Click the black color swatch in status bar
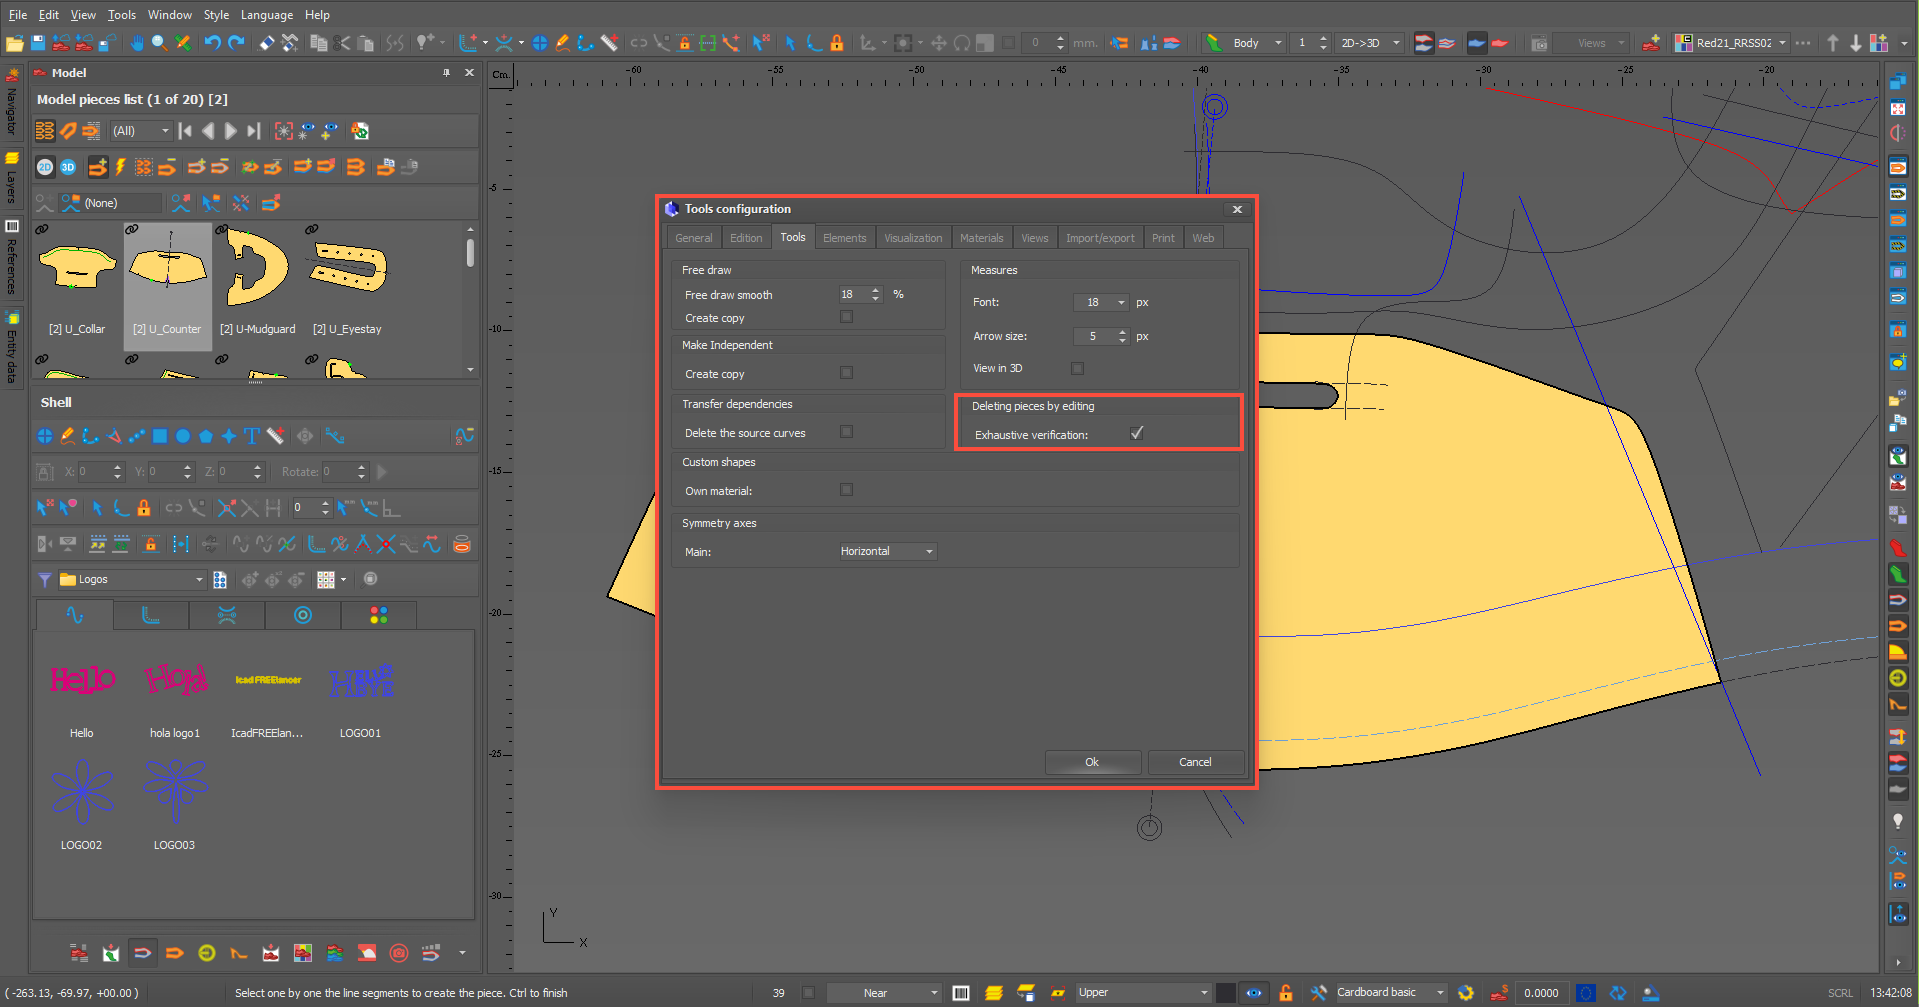This screenshot has height=1007, width=1919. pos(1225,993)
